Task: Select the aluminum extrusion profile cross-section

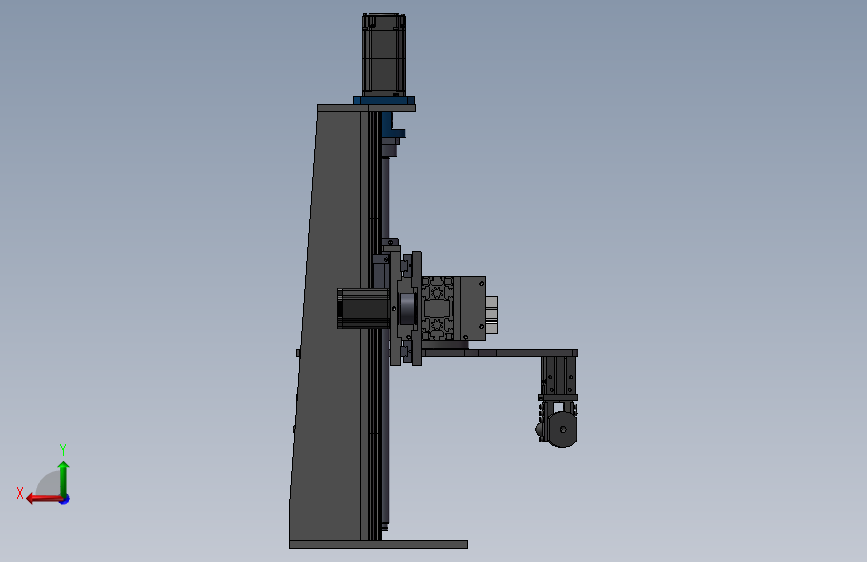Action: [437, 308]
